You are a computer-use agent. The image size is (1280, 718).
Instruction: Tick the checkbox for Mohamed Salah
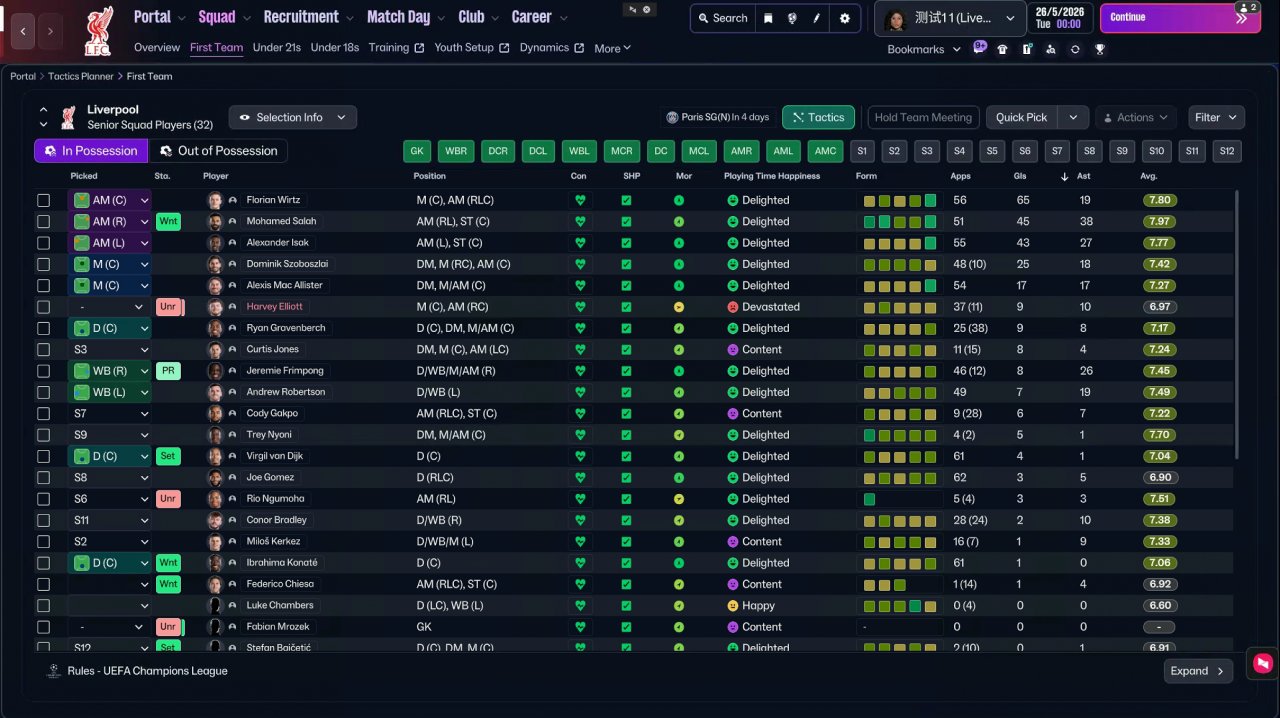[43, 222]
